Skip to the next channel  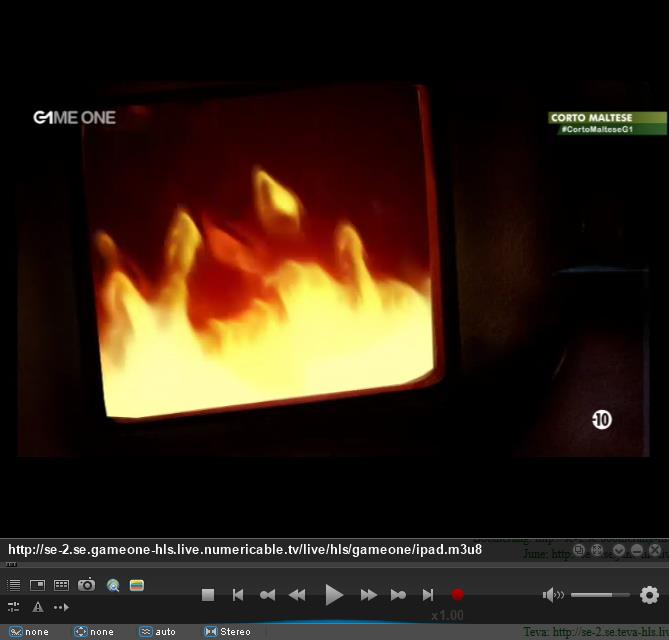[x=428, y=595]
